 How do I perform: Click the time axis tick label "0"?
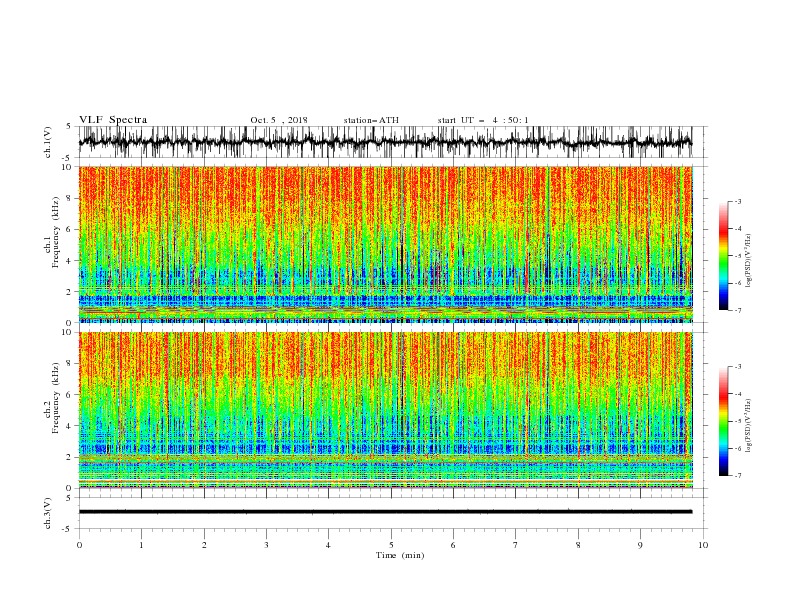coord(79,545)
